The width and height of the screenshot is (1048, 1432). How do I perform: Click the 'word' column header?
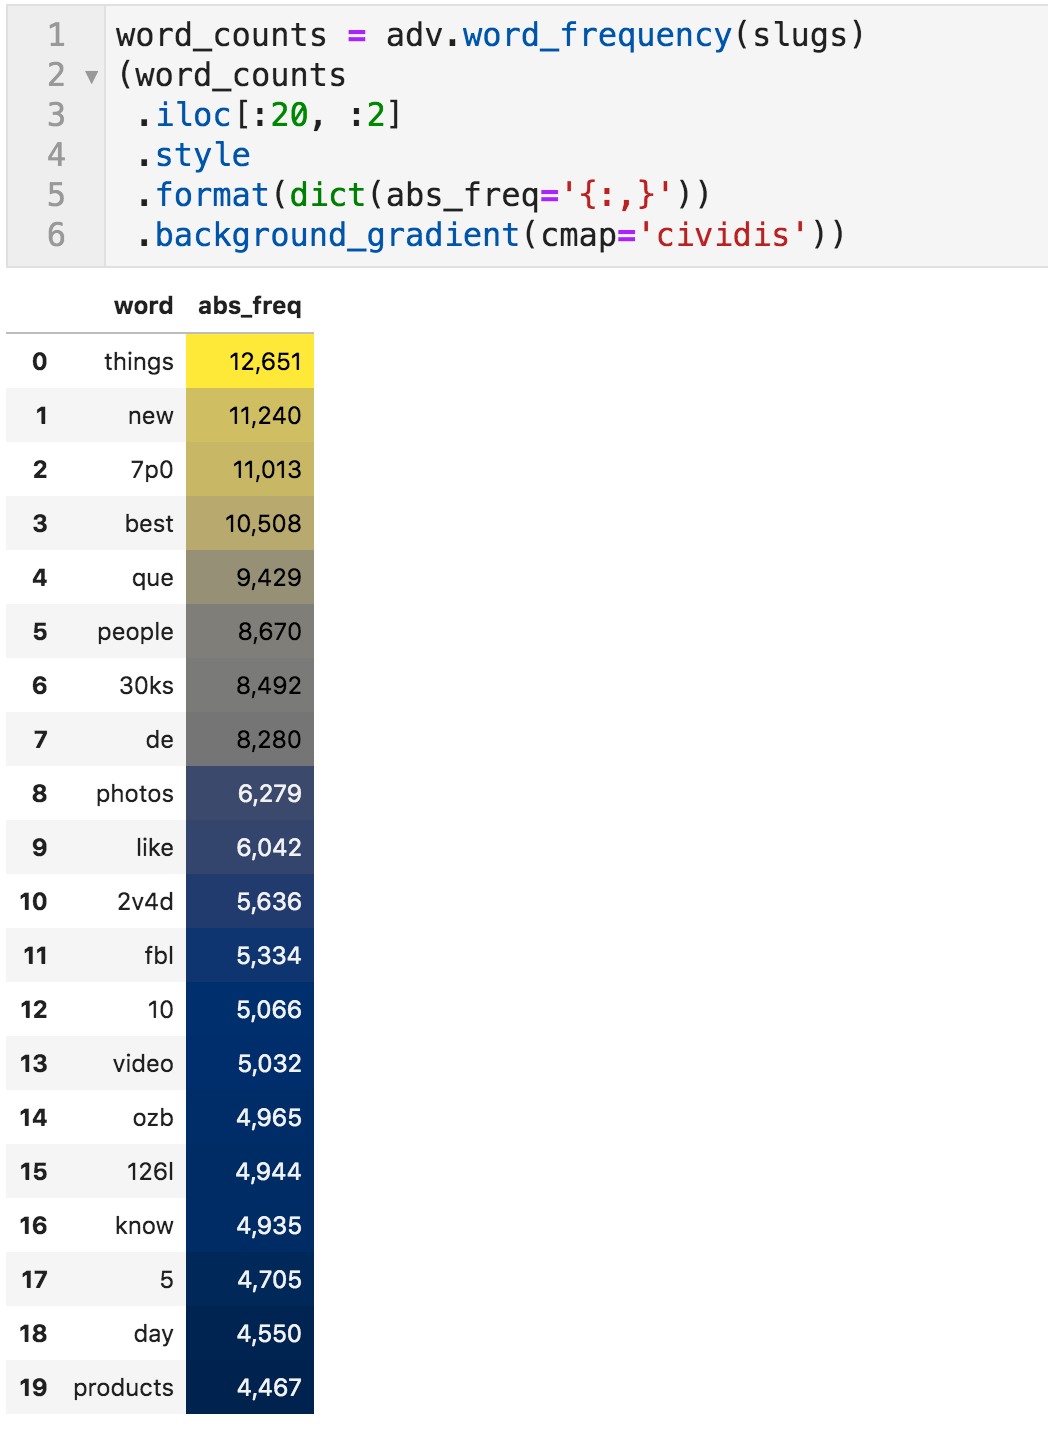pos(143,306)
